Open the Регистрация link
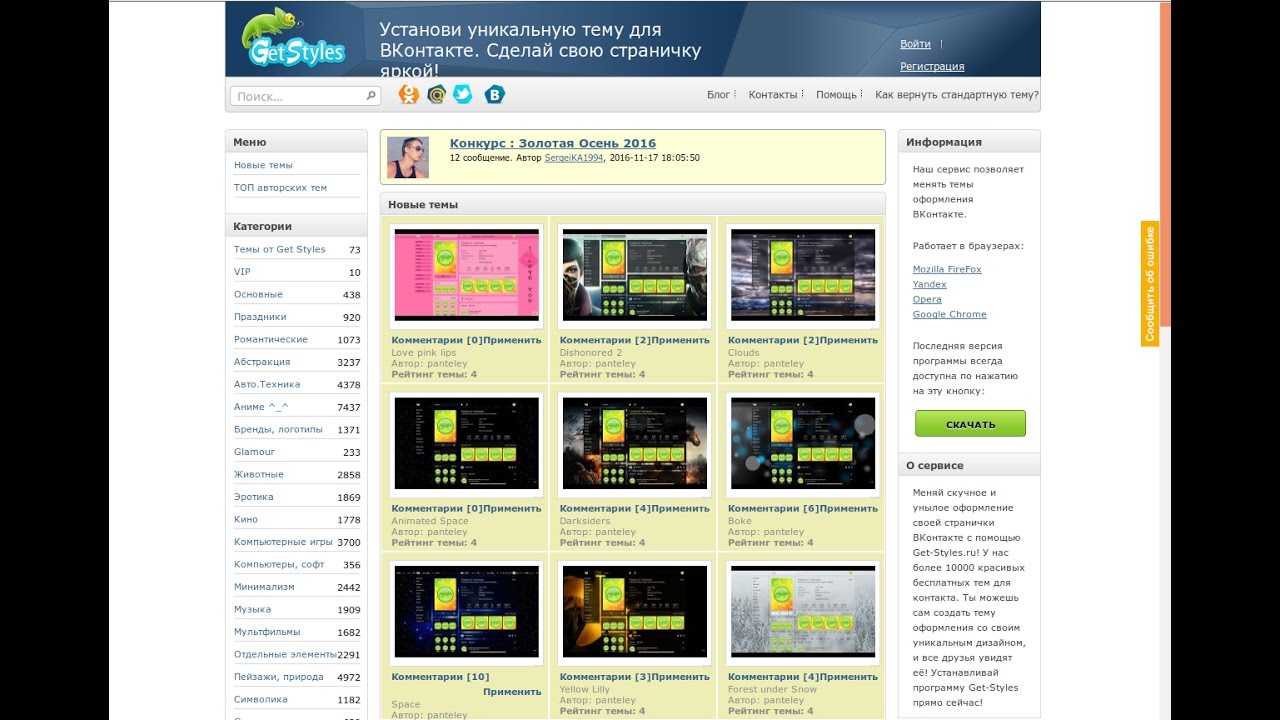The height and width of the screenshot is (720, 1280). coord(932,66)
